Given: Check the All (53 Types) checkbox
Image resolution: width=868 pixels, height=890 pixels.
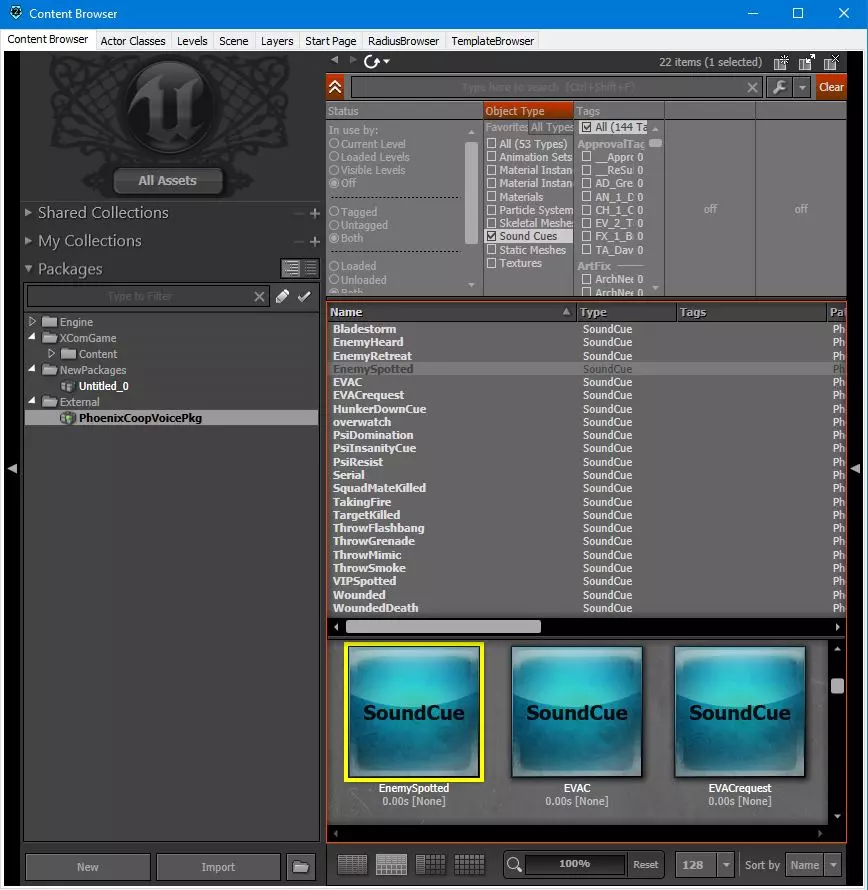Looking at the screenshot, I should [492, 144].
